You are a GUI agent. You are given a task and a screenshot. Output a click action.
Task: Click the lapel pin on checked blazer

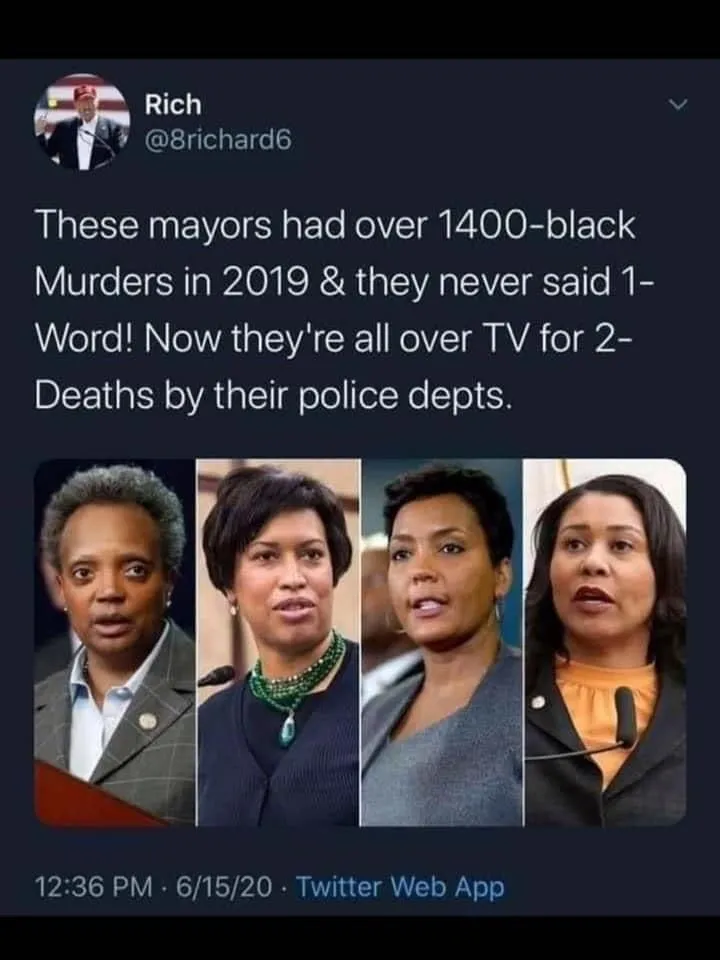click(x=147, y=720)
